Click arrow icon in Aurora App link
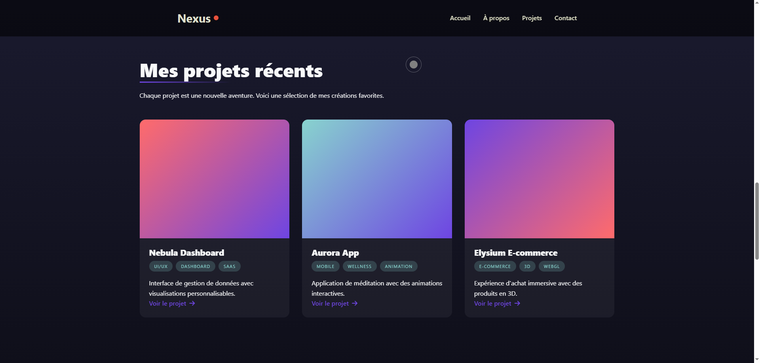Image resolution: width=760 pixels, height=363 pixels. tap(354, 303)
